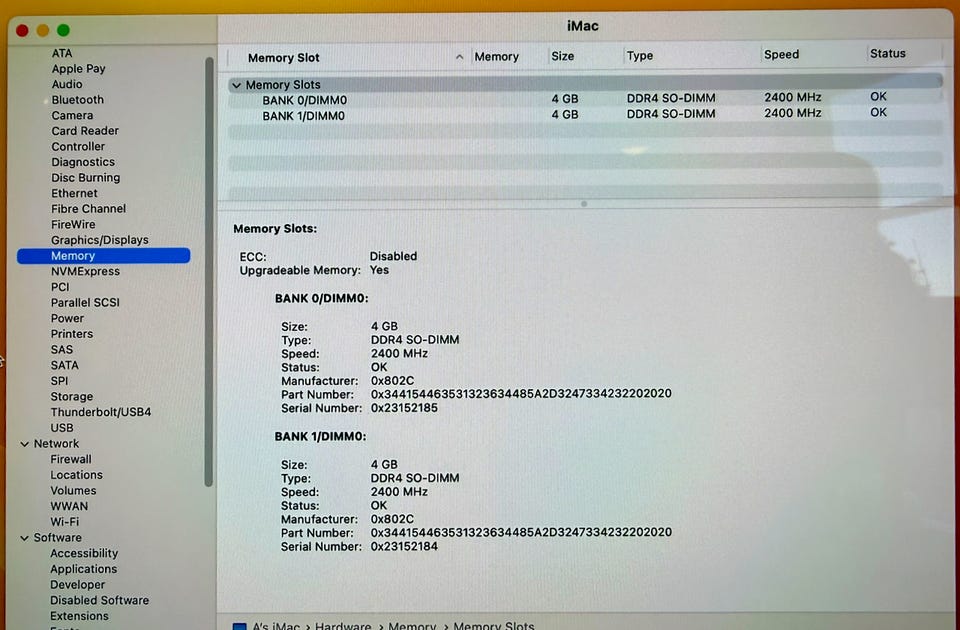This screenshot has height=630, width=960.
Task: Select Printers in the sidebar
Action: [x=72, y=334]
